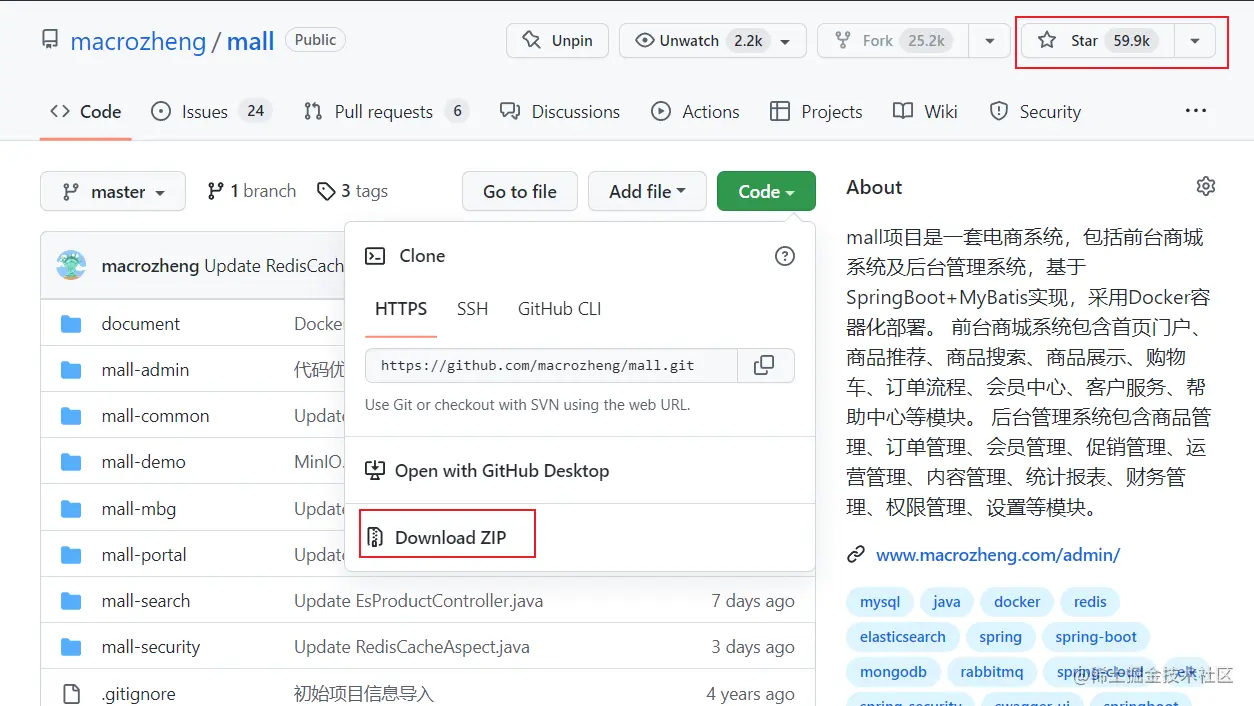Unpin the repository

click(x=557, y=41)
